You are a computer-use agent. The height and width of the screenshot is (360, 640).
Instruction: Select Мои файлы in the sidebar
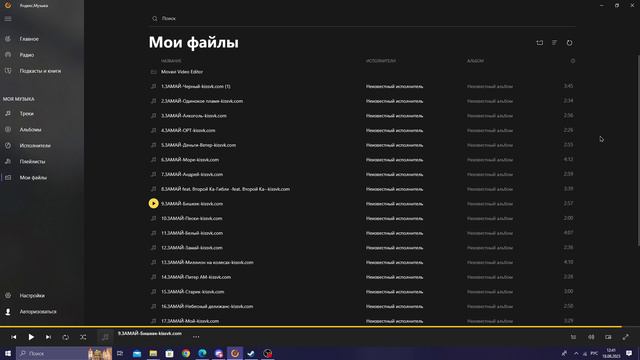33,178
